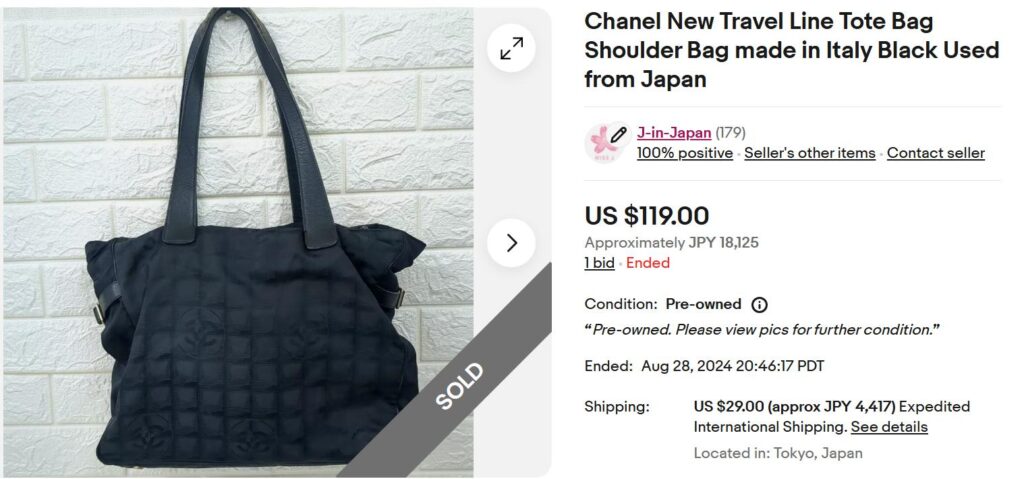Viewport: 1024px width, 479px height.
Task: View the 1 bid history link
Action: (600, 263)
